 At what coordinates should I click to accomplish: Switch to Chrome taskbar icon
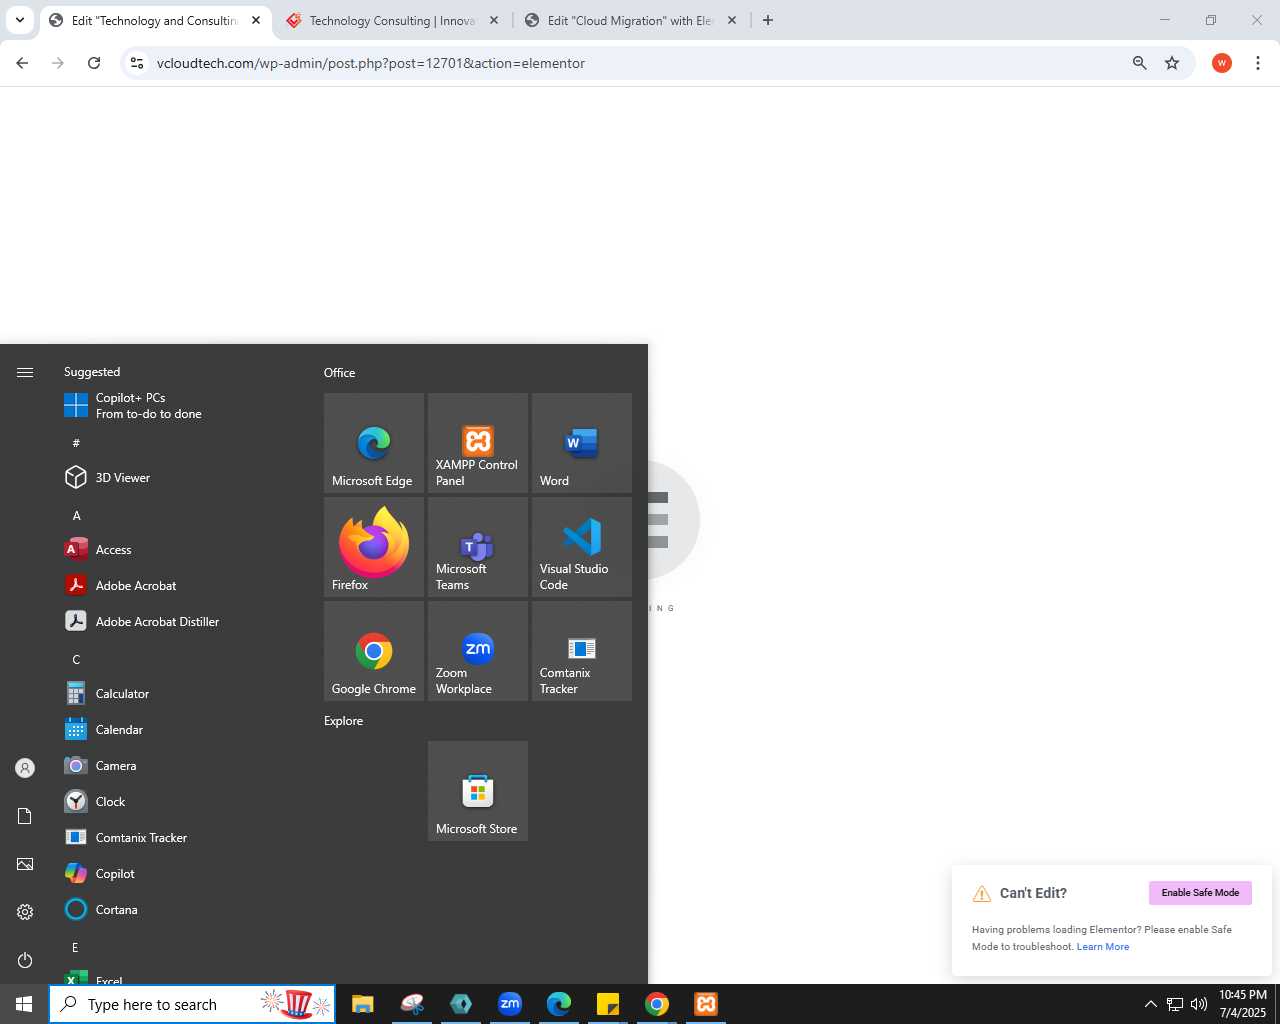657,1004
